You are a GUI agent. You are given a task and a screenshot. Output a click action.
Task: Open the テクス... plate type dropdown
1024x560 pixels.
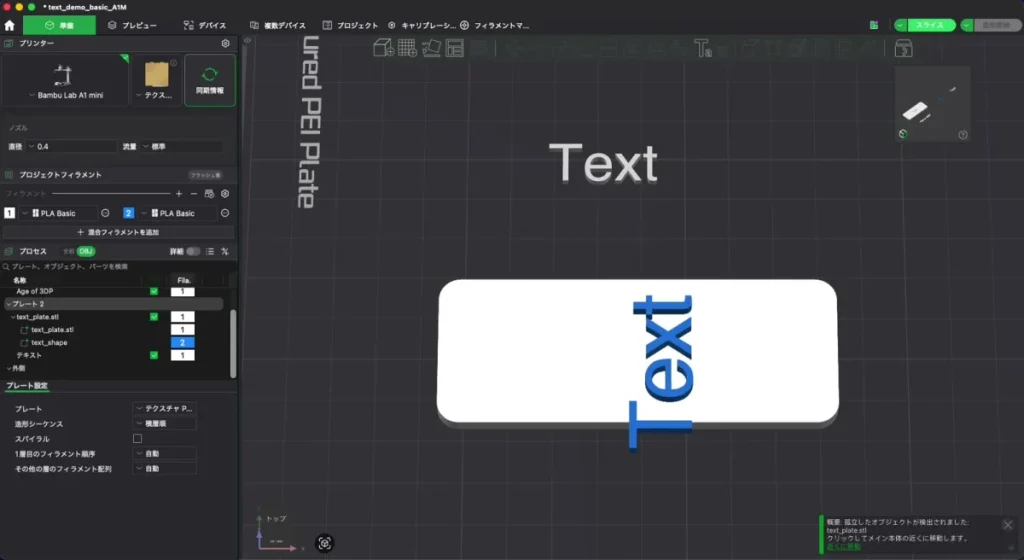(155, 95)
